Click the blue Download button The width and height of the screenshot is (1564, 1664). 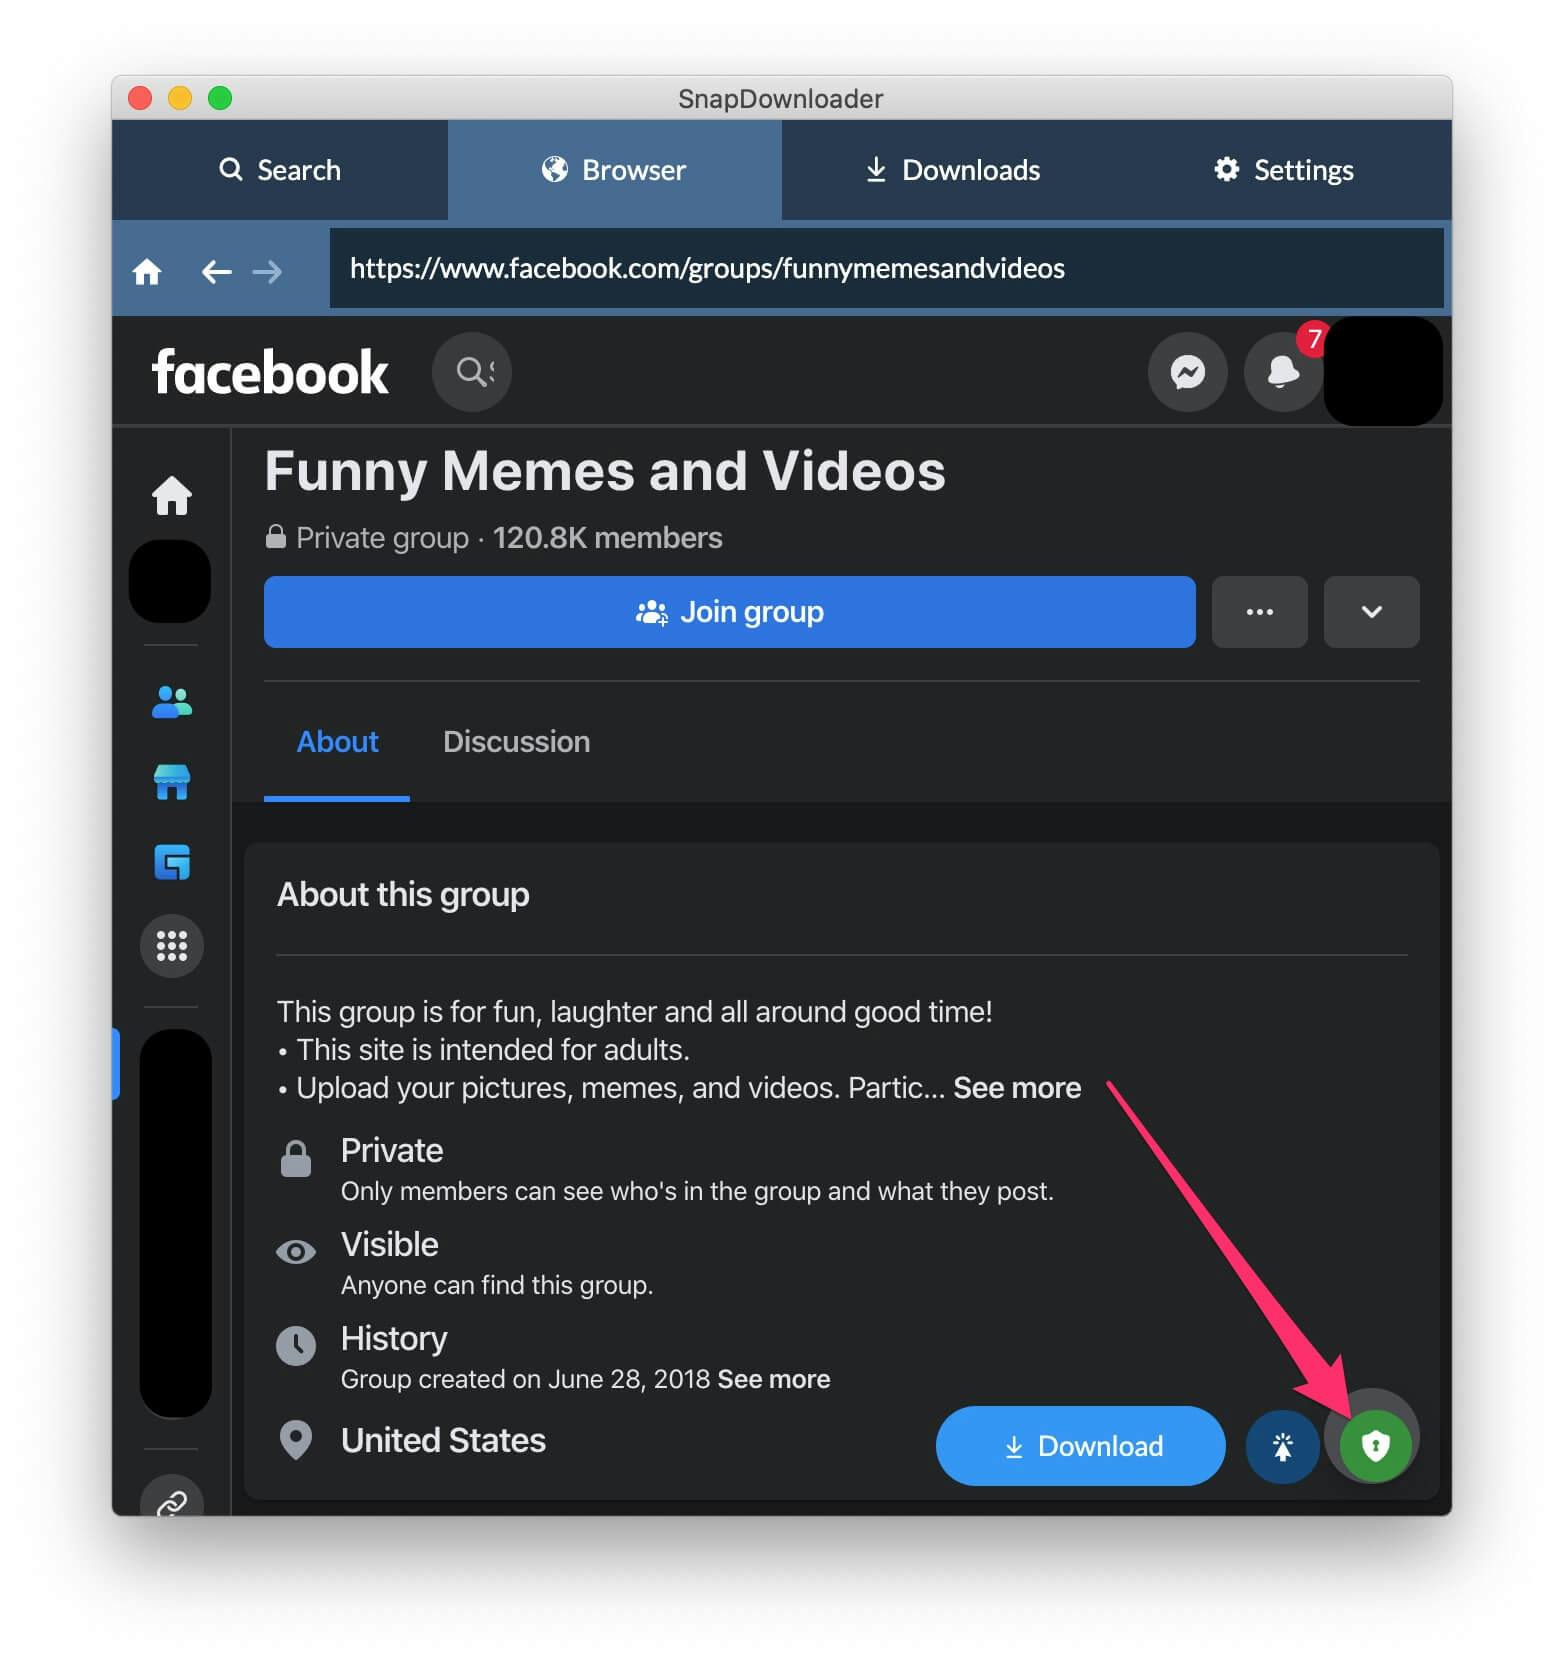point(1081,1446)
